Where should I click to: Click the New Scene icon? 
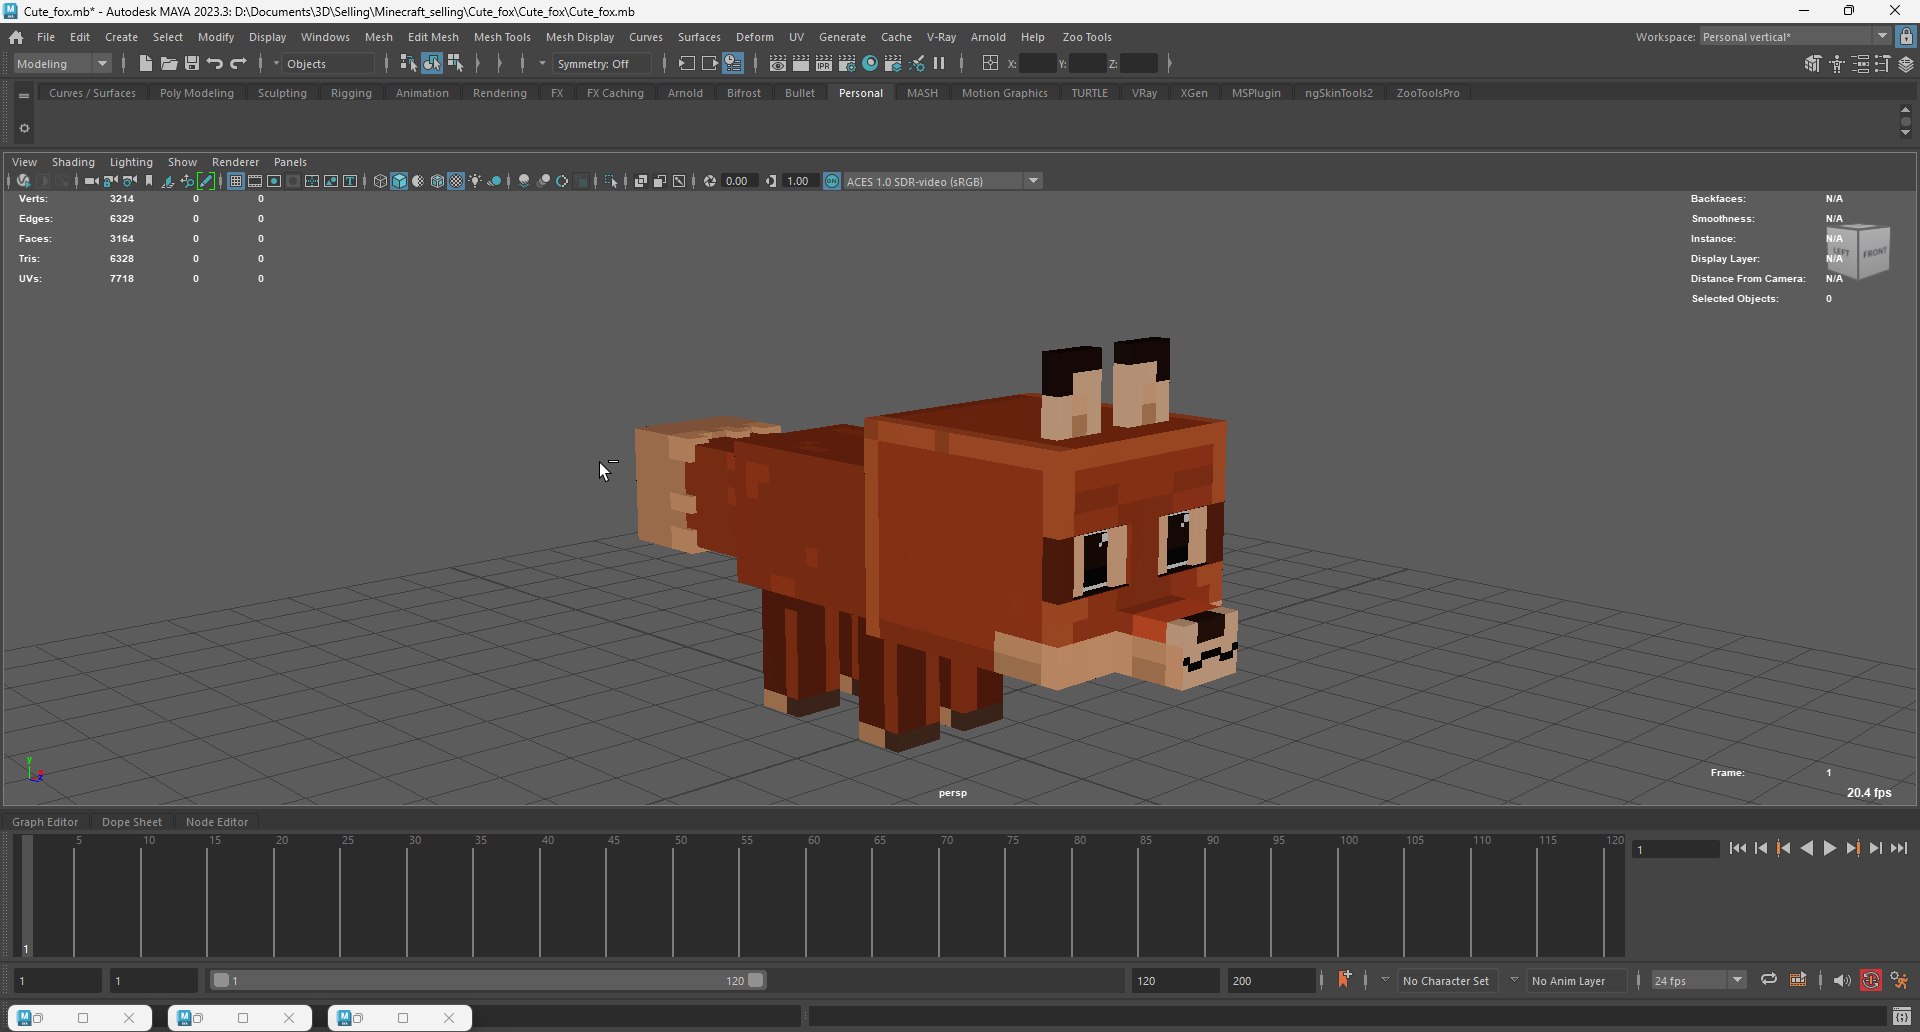pos(145,64)
